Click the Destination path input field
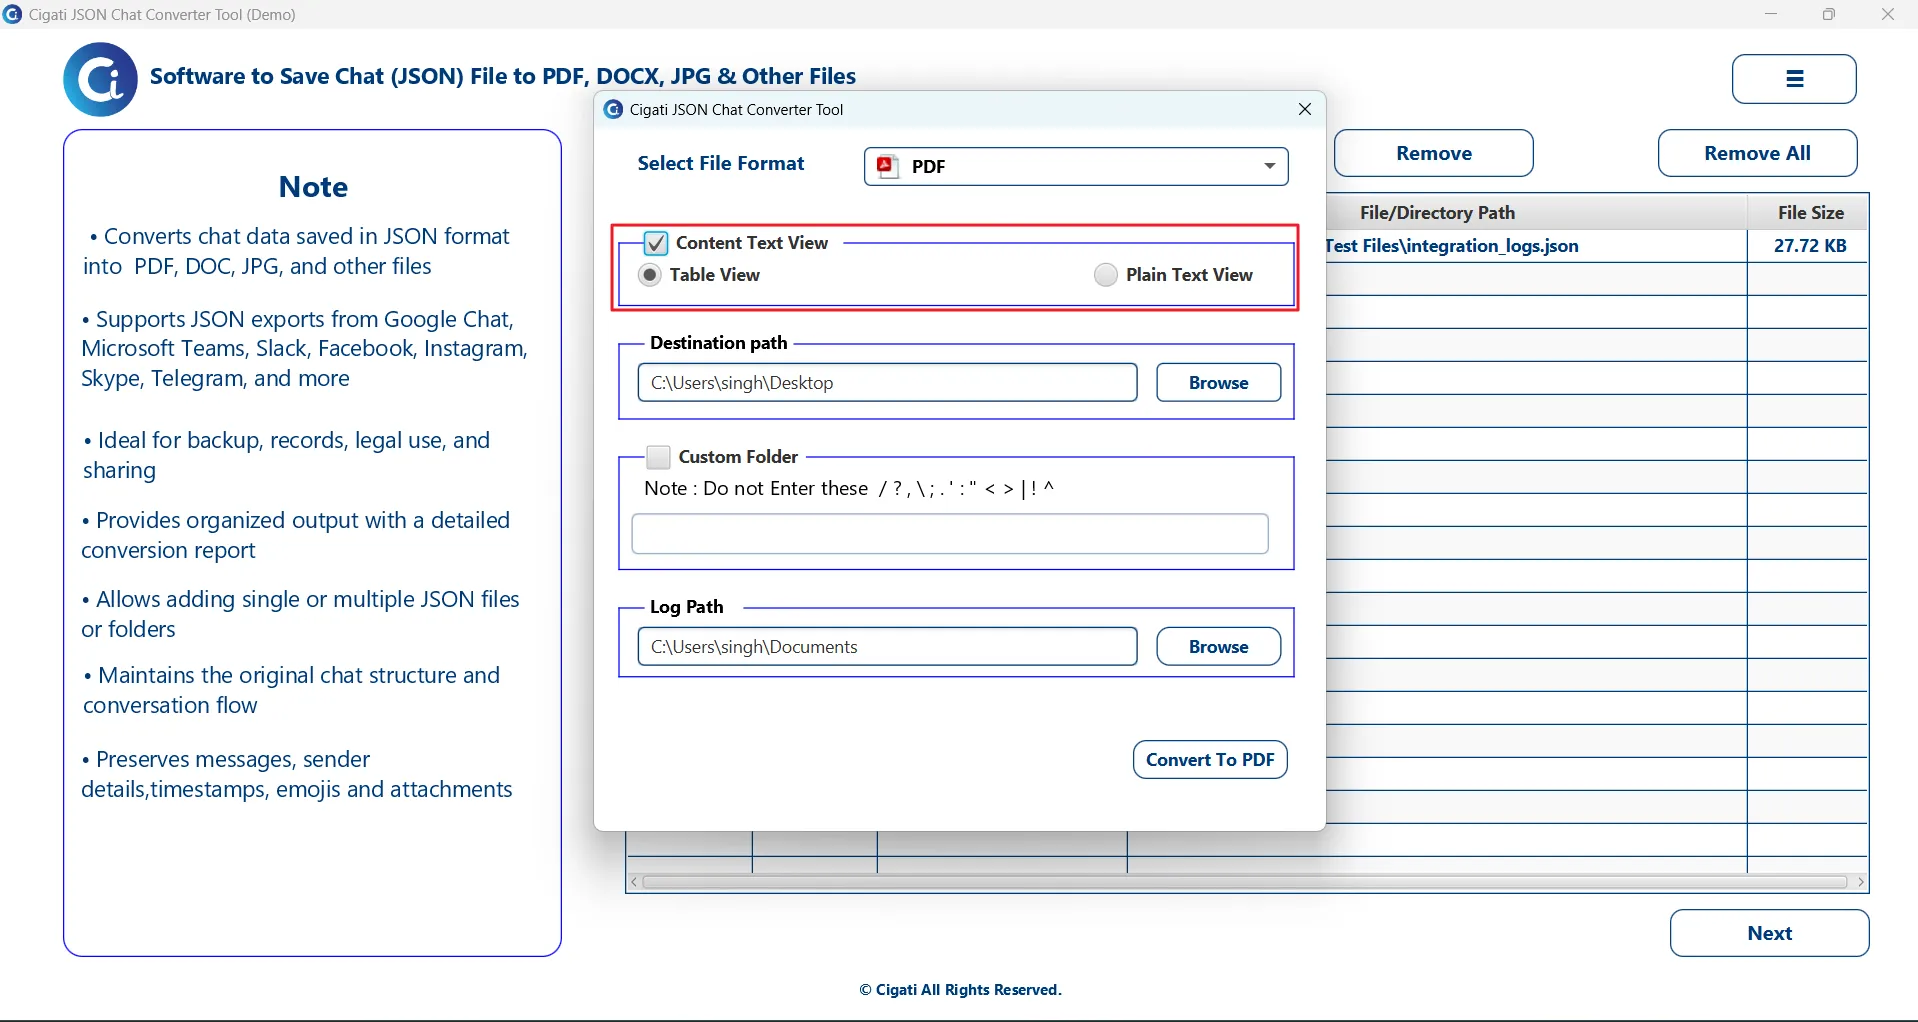This screenshot has width=1918, height=1022. [x=887, y=383]
